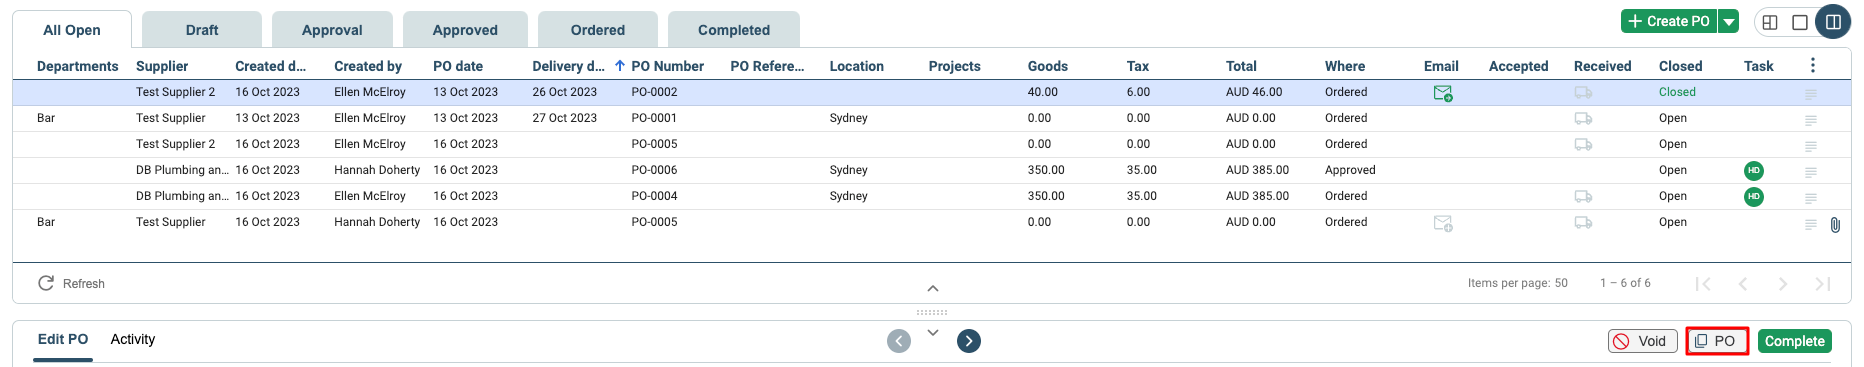Click the email icon on Test Supplier PO-0005 row

coord(1442,223)
